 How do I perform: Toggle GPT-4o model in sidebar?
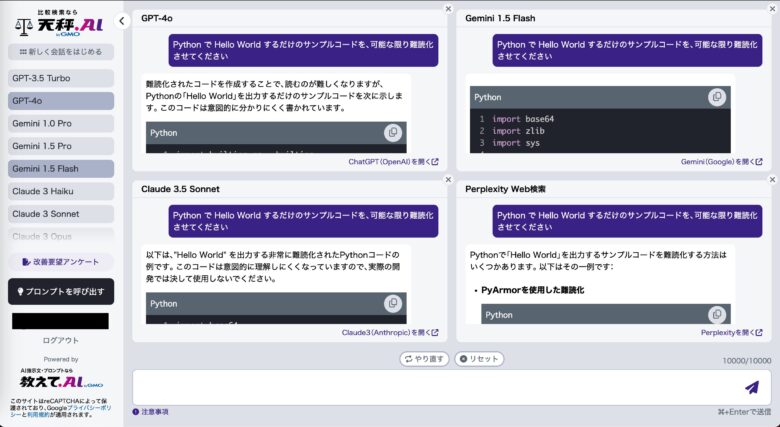point(61,101)
